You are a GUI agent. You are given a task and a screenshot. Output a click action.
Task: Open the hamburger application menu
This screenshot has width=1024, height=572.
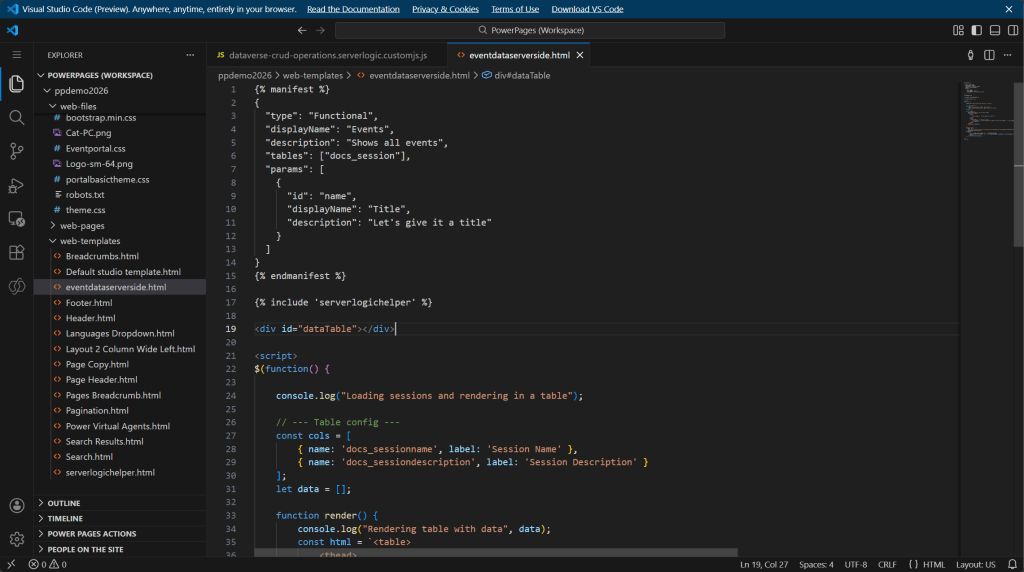click(x=16, y=55)
